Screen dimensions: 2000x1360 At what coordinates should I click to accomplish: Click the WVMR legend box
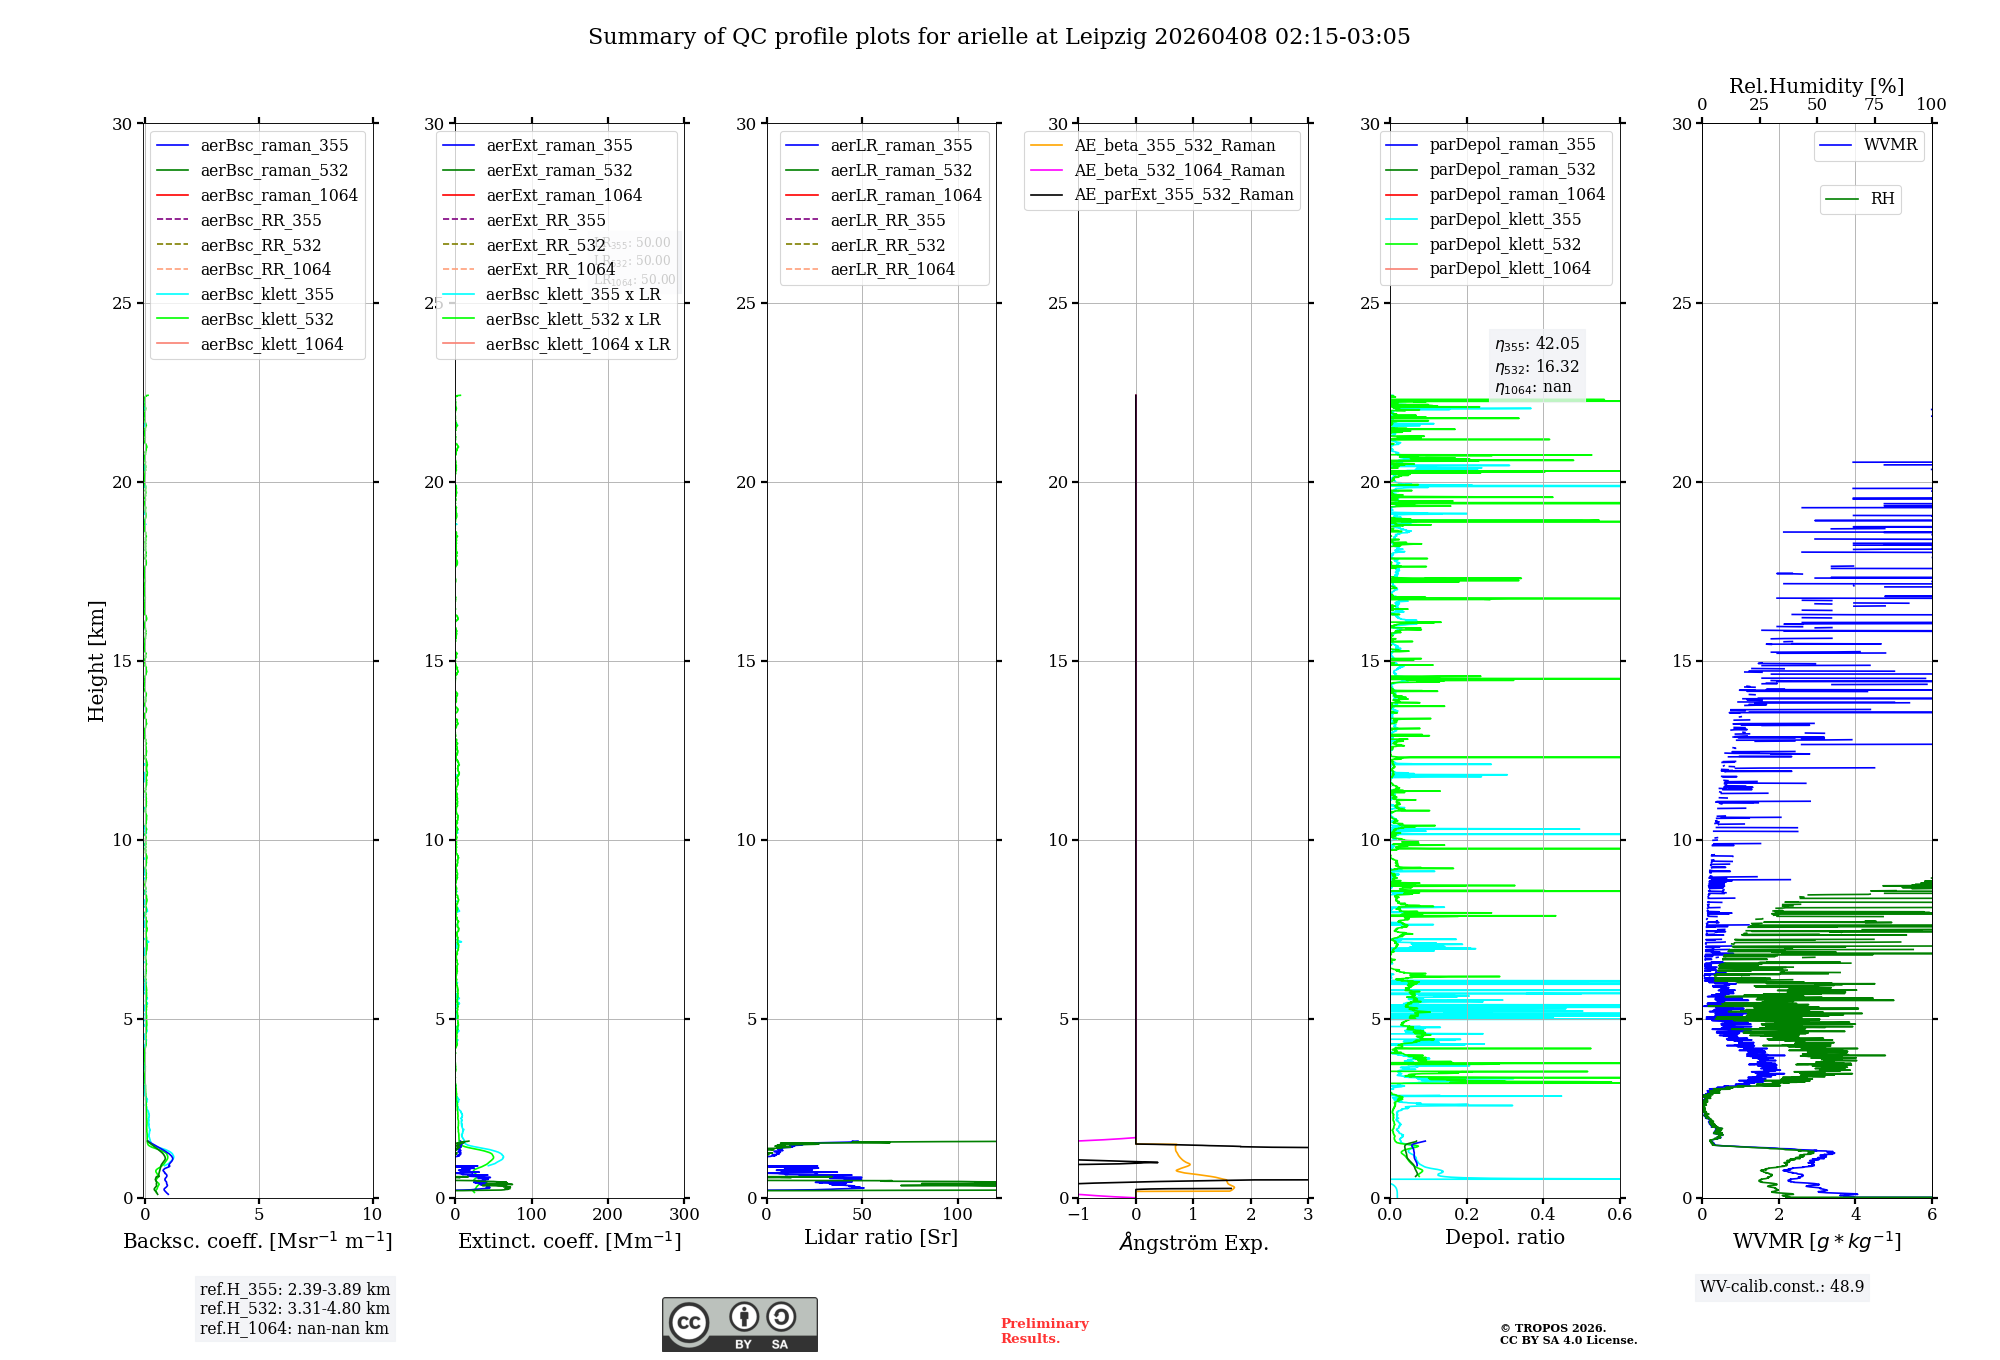[1869, 146]
